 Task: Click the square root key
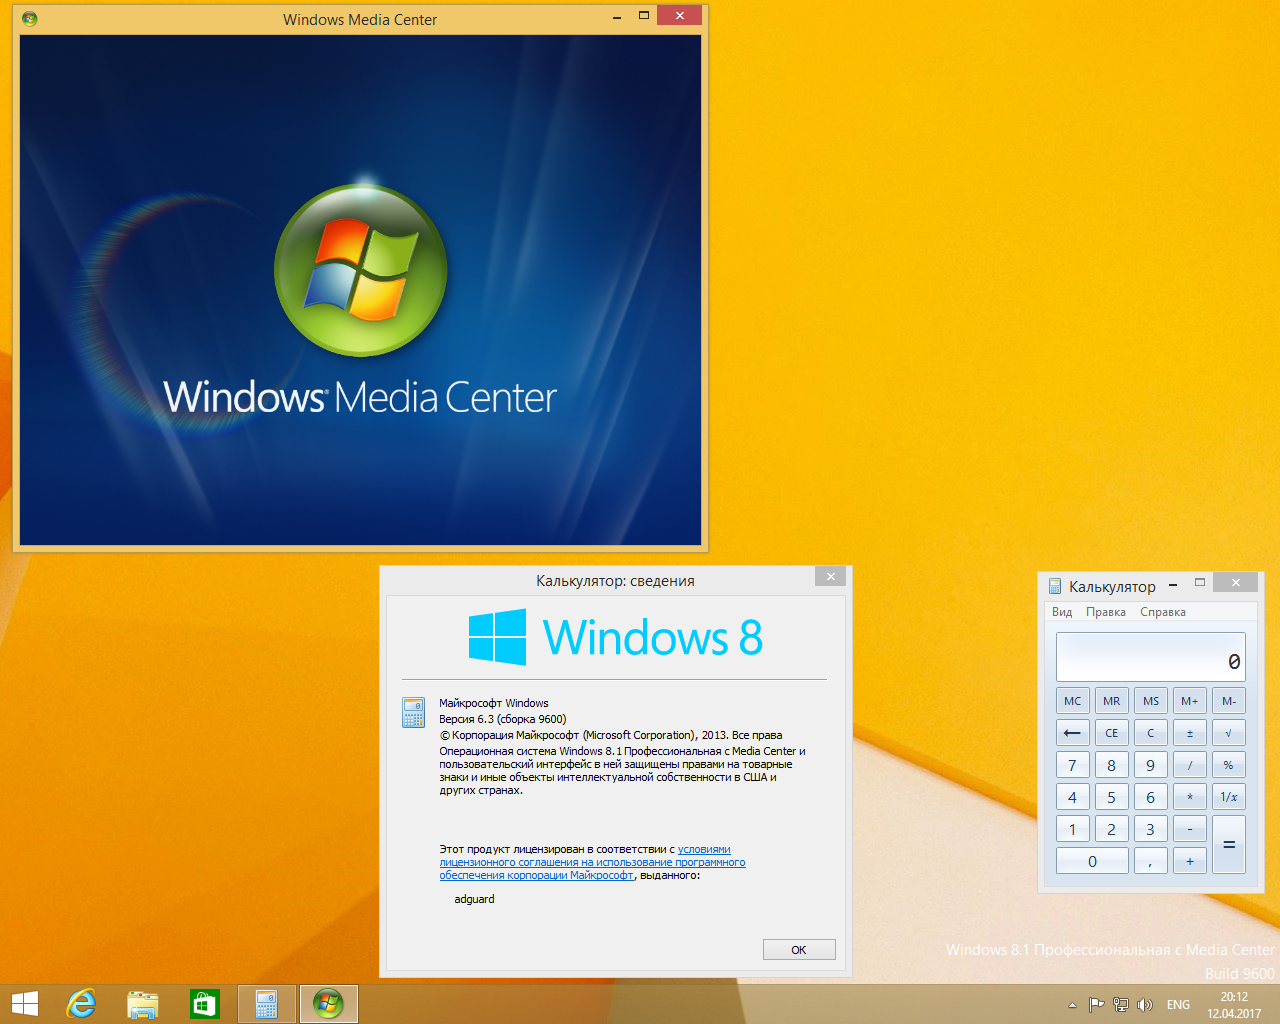click(x=1229, y=733)
